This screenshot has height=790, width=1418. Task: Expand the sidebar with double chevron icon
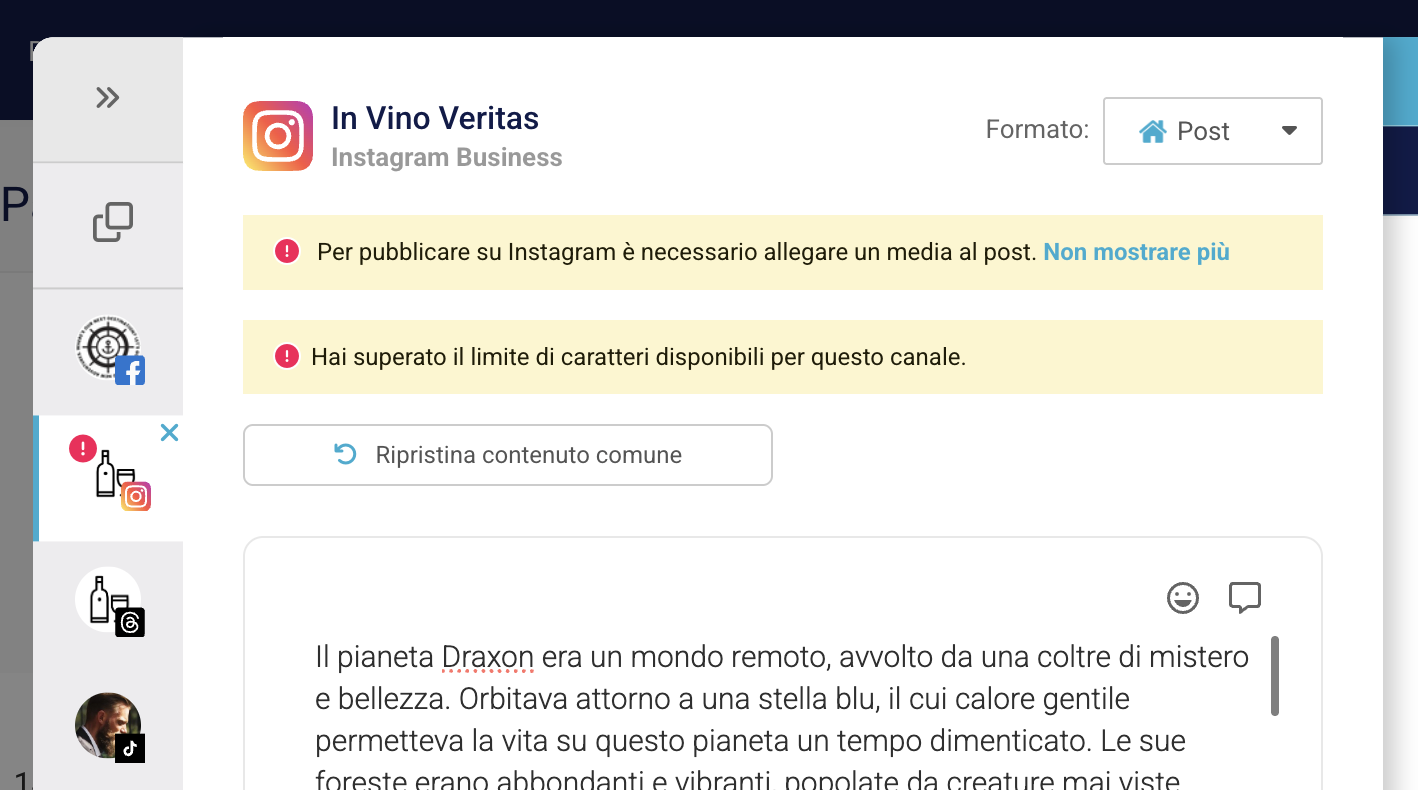pos(107,98)
